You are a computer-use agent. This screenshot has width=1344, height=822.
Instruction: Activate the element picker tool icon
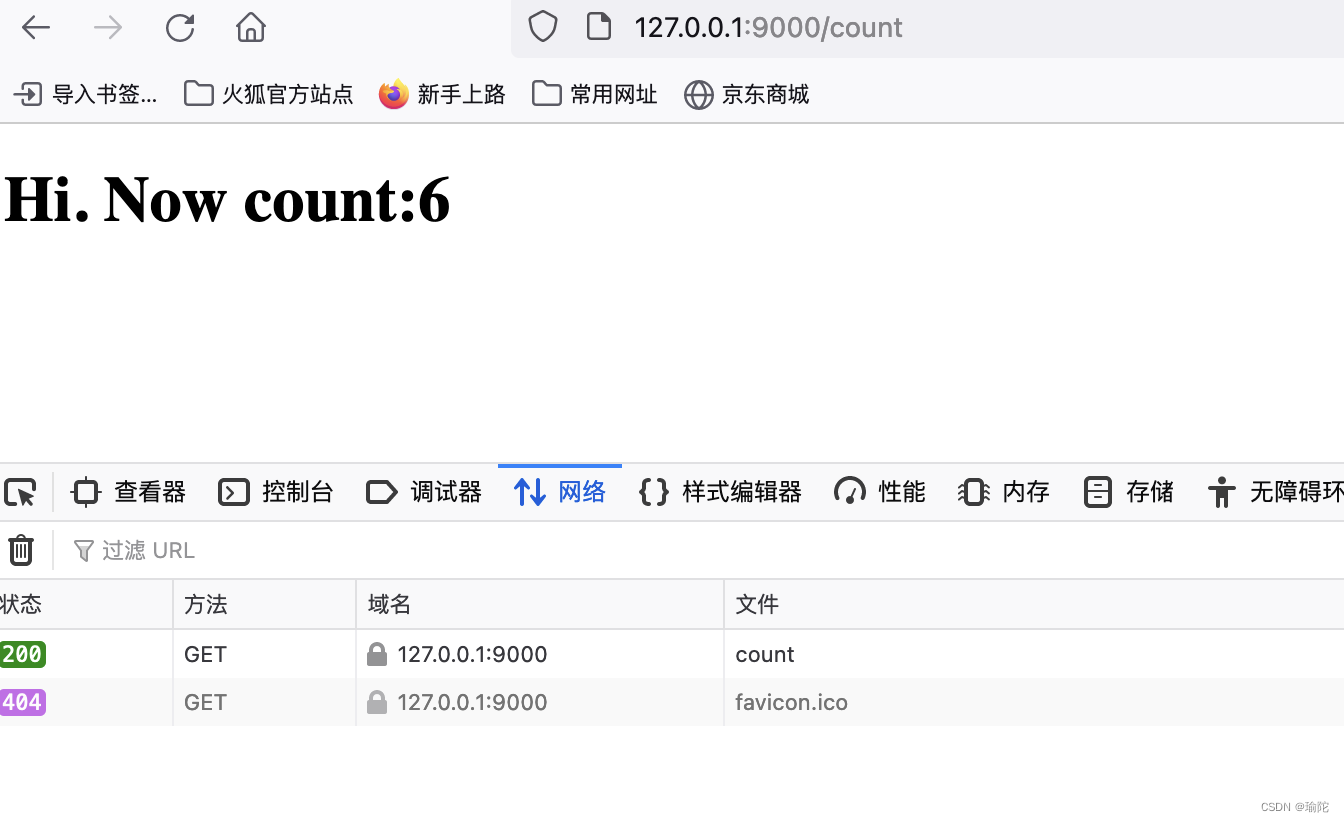[21, 492]
